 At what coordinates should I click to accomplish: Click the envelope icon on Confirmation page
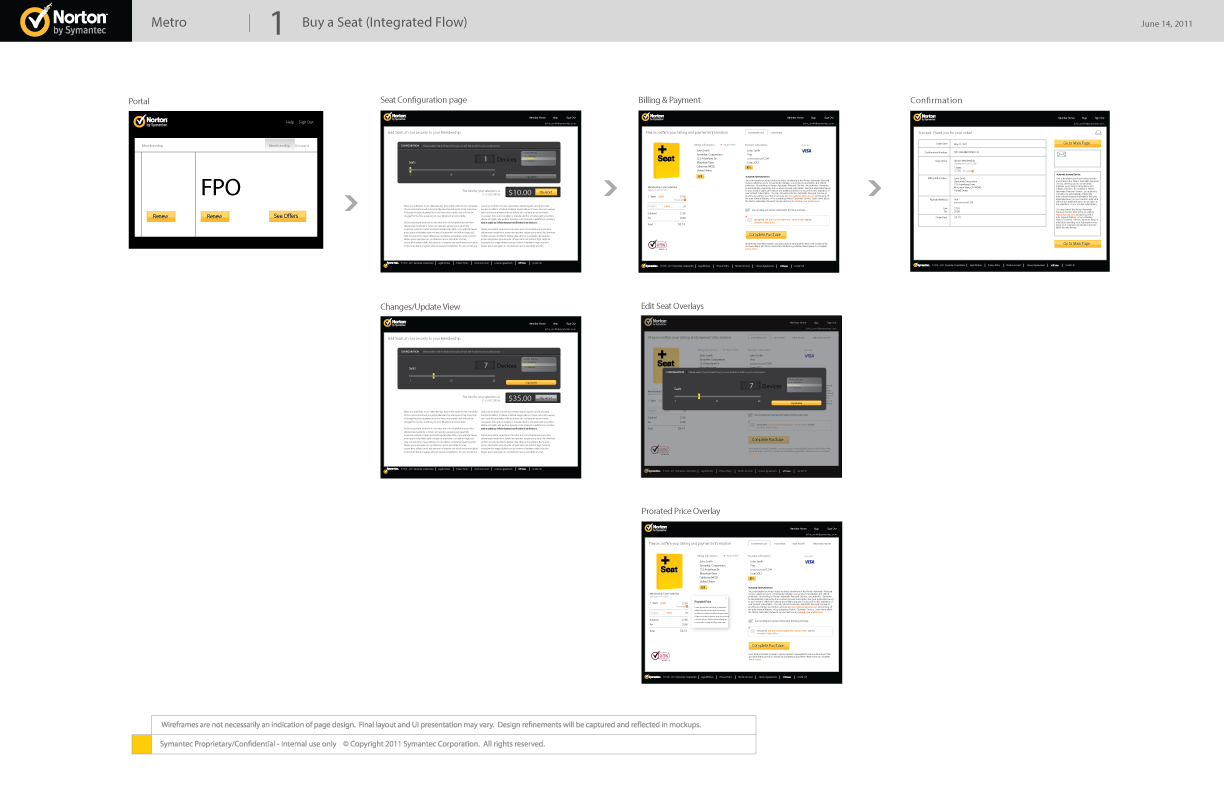click(1063, 156)
